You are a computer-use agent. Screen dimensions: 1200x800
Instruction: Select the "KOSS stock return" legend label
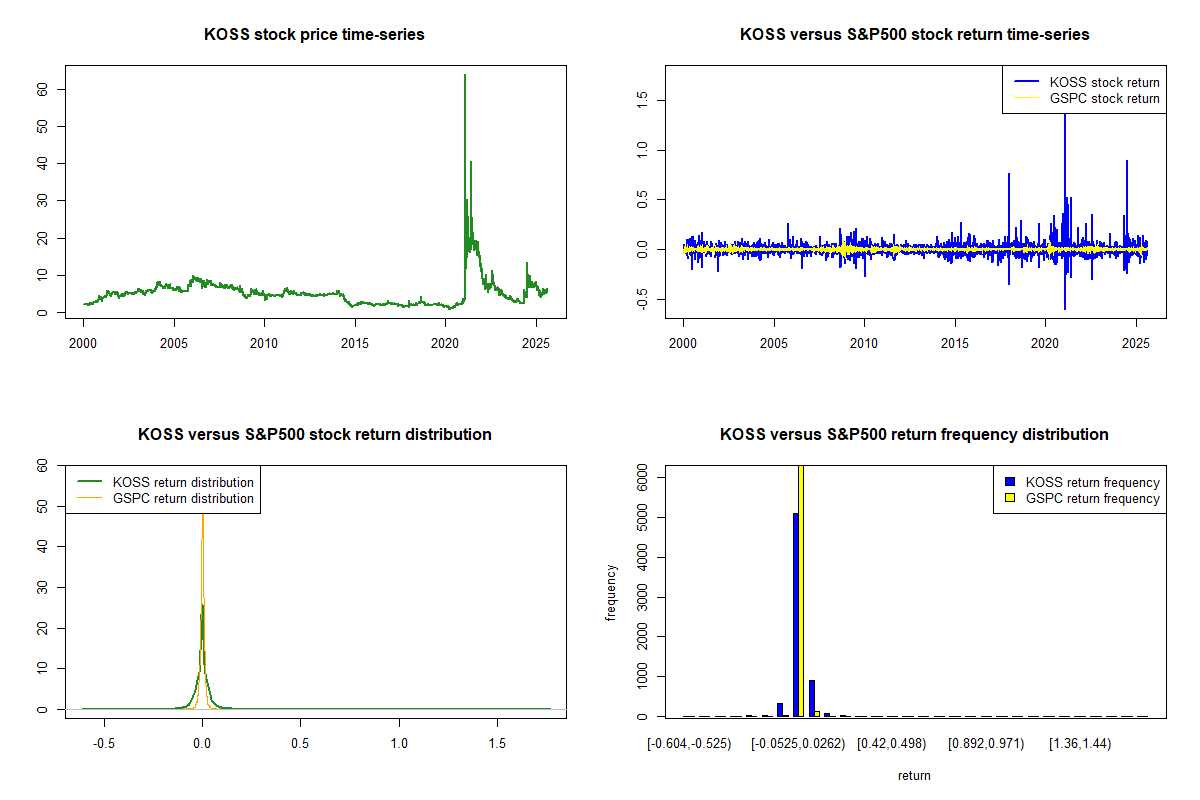point(1104,82)
